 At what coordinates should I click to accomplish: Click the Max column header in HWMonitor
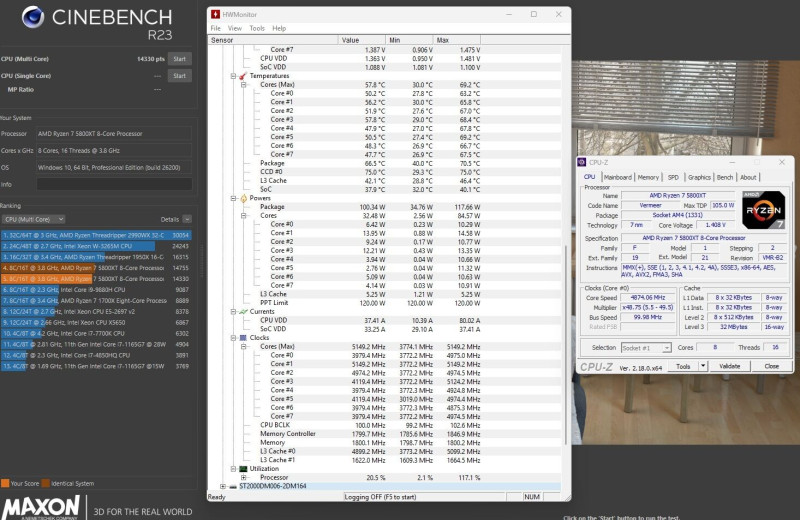click(457, 40)
